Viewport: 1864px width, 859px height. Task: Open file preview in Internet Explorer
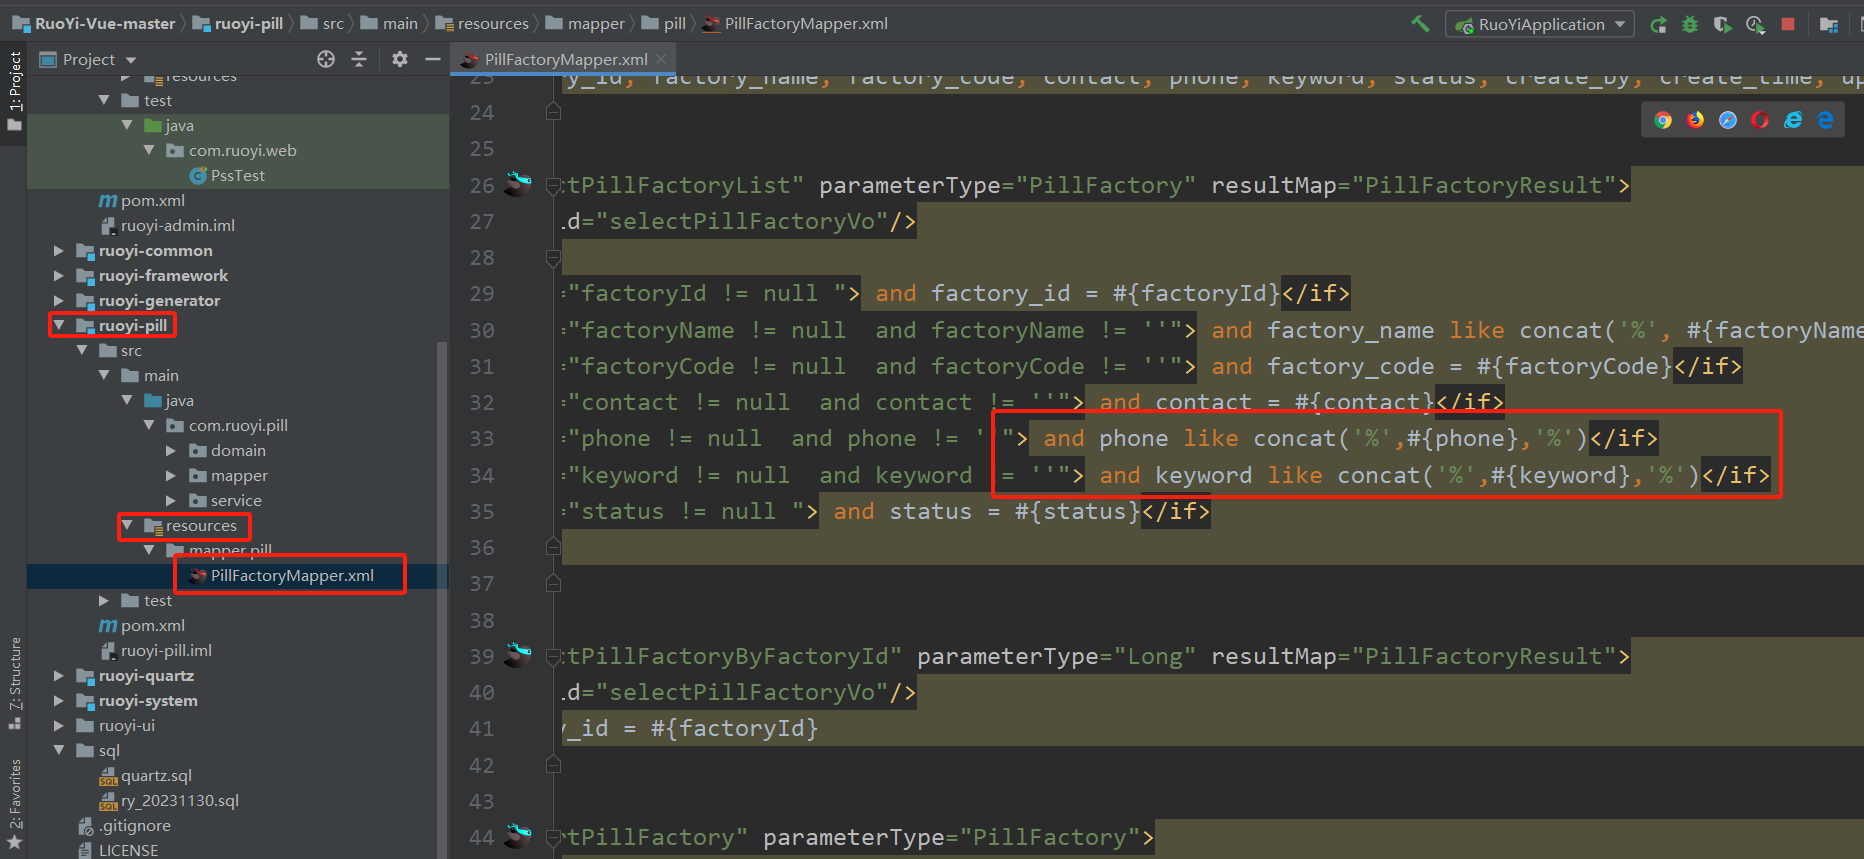tap(1793, 120)
